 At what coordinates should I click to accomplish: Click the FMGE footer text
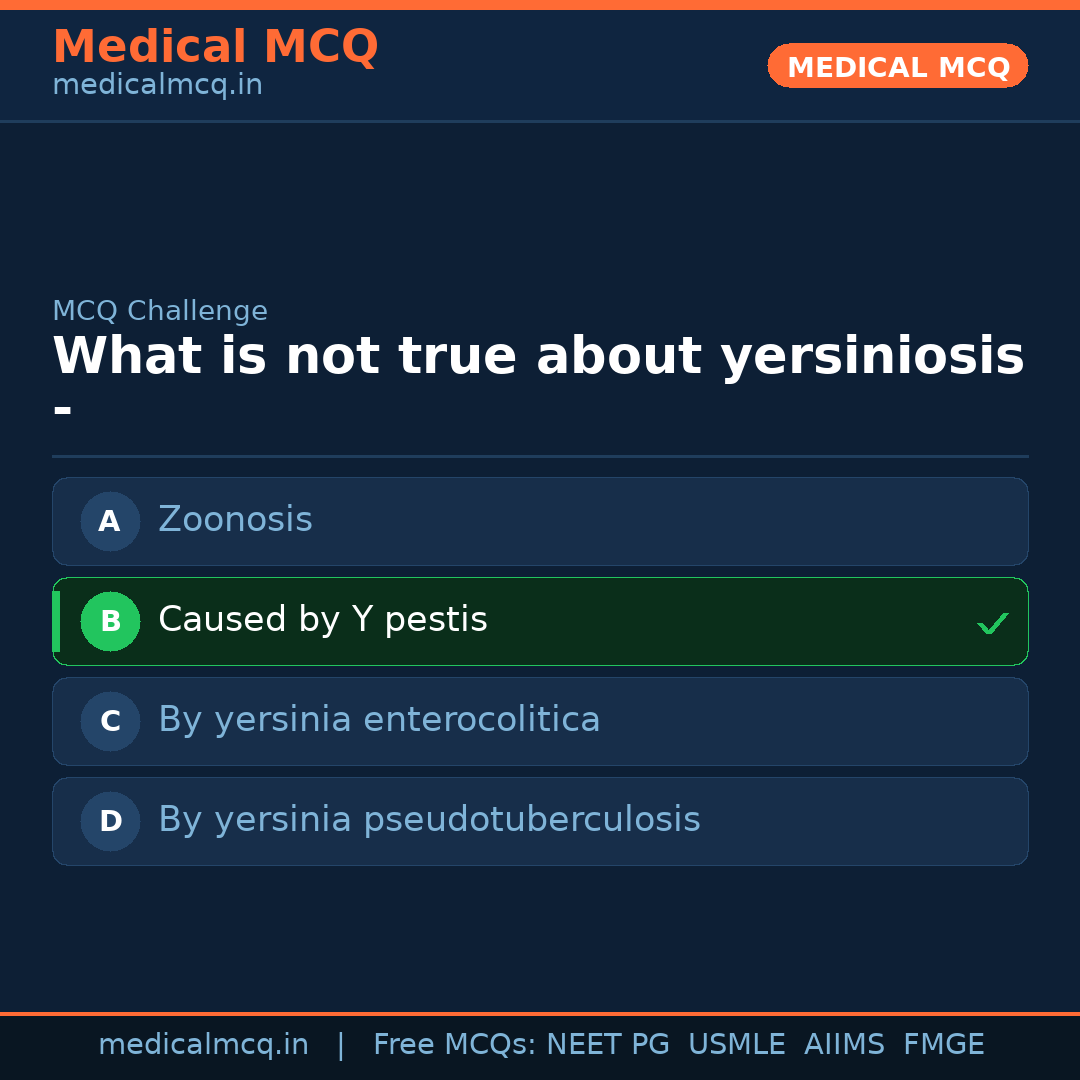[944, 1045]
